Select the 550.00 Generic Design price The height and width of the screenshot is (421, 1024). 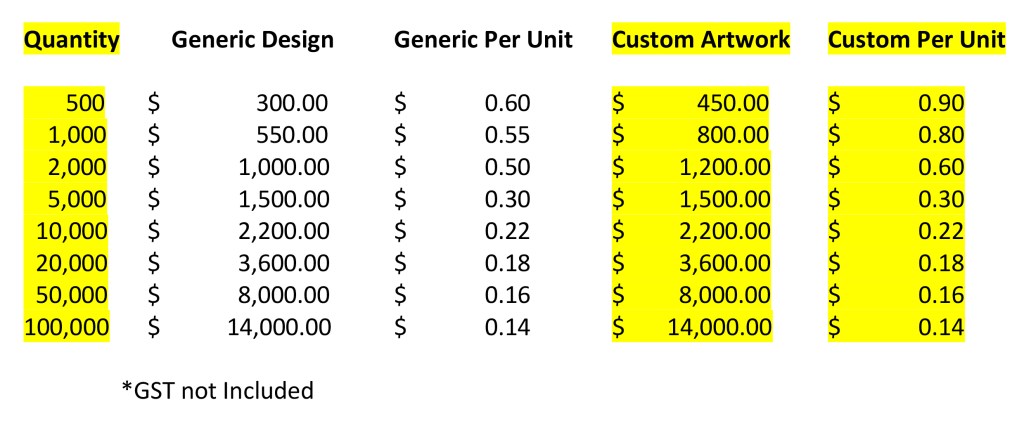pos(292,135)
